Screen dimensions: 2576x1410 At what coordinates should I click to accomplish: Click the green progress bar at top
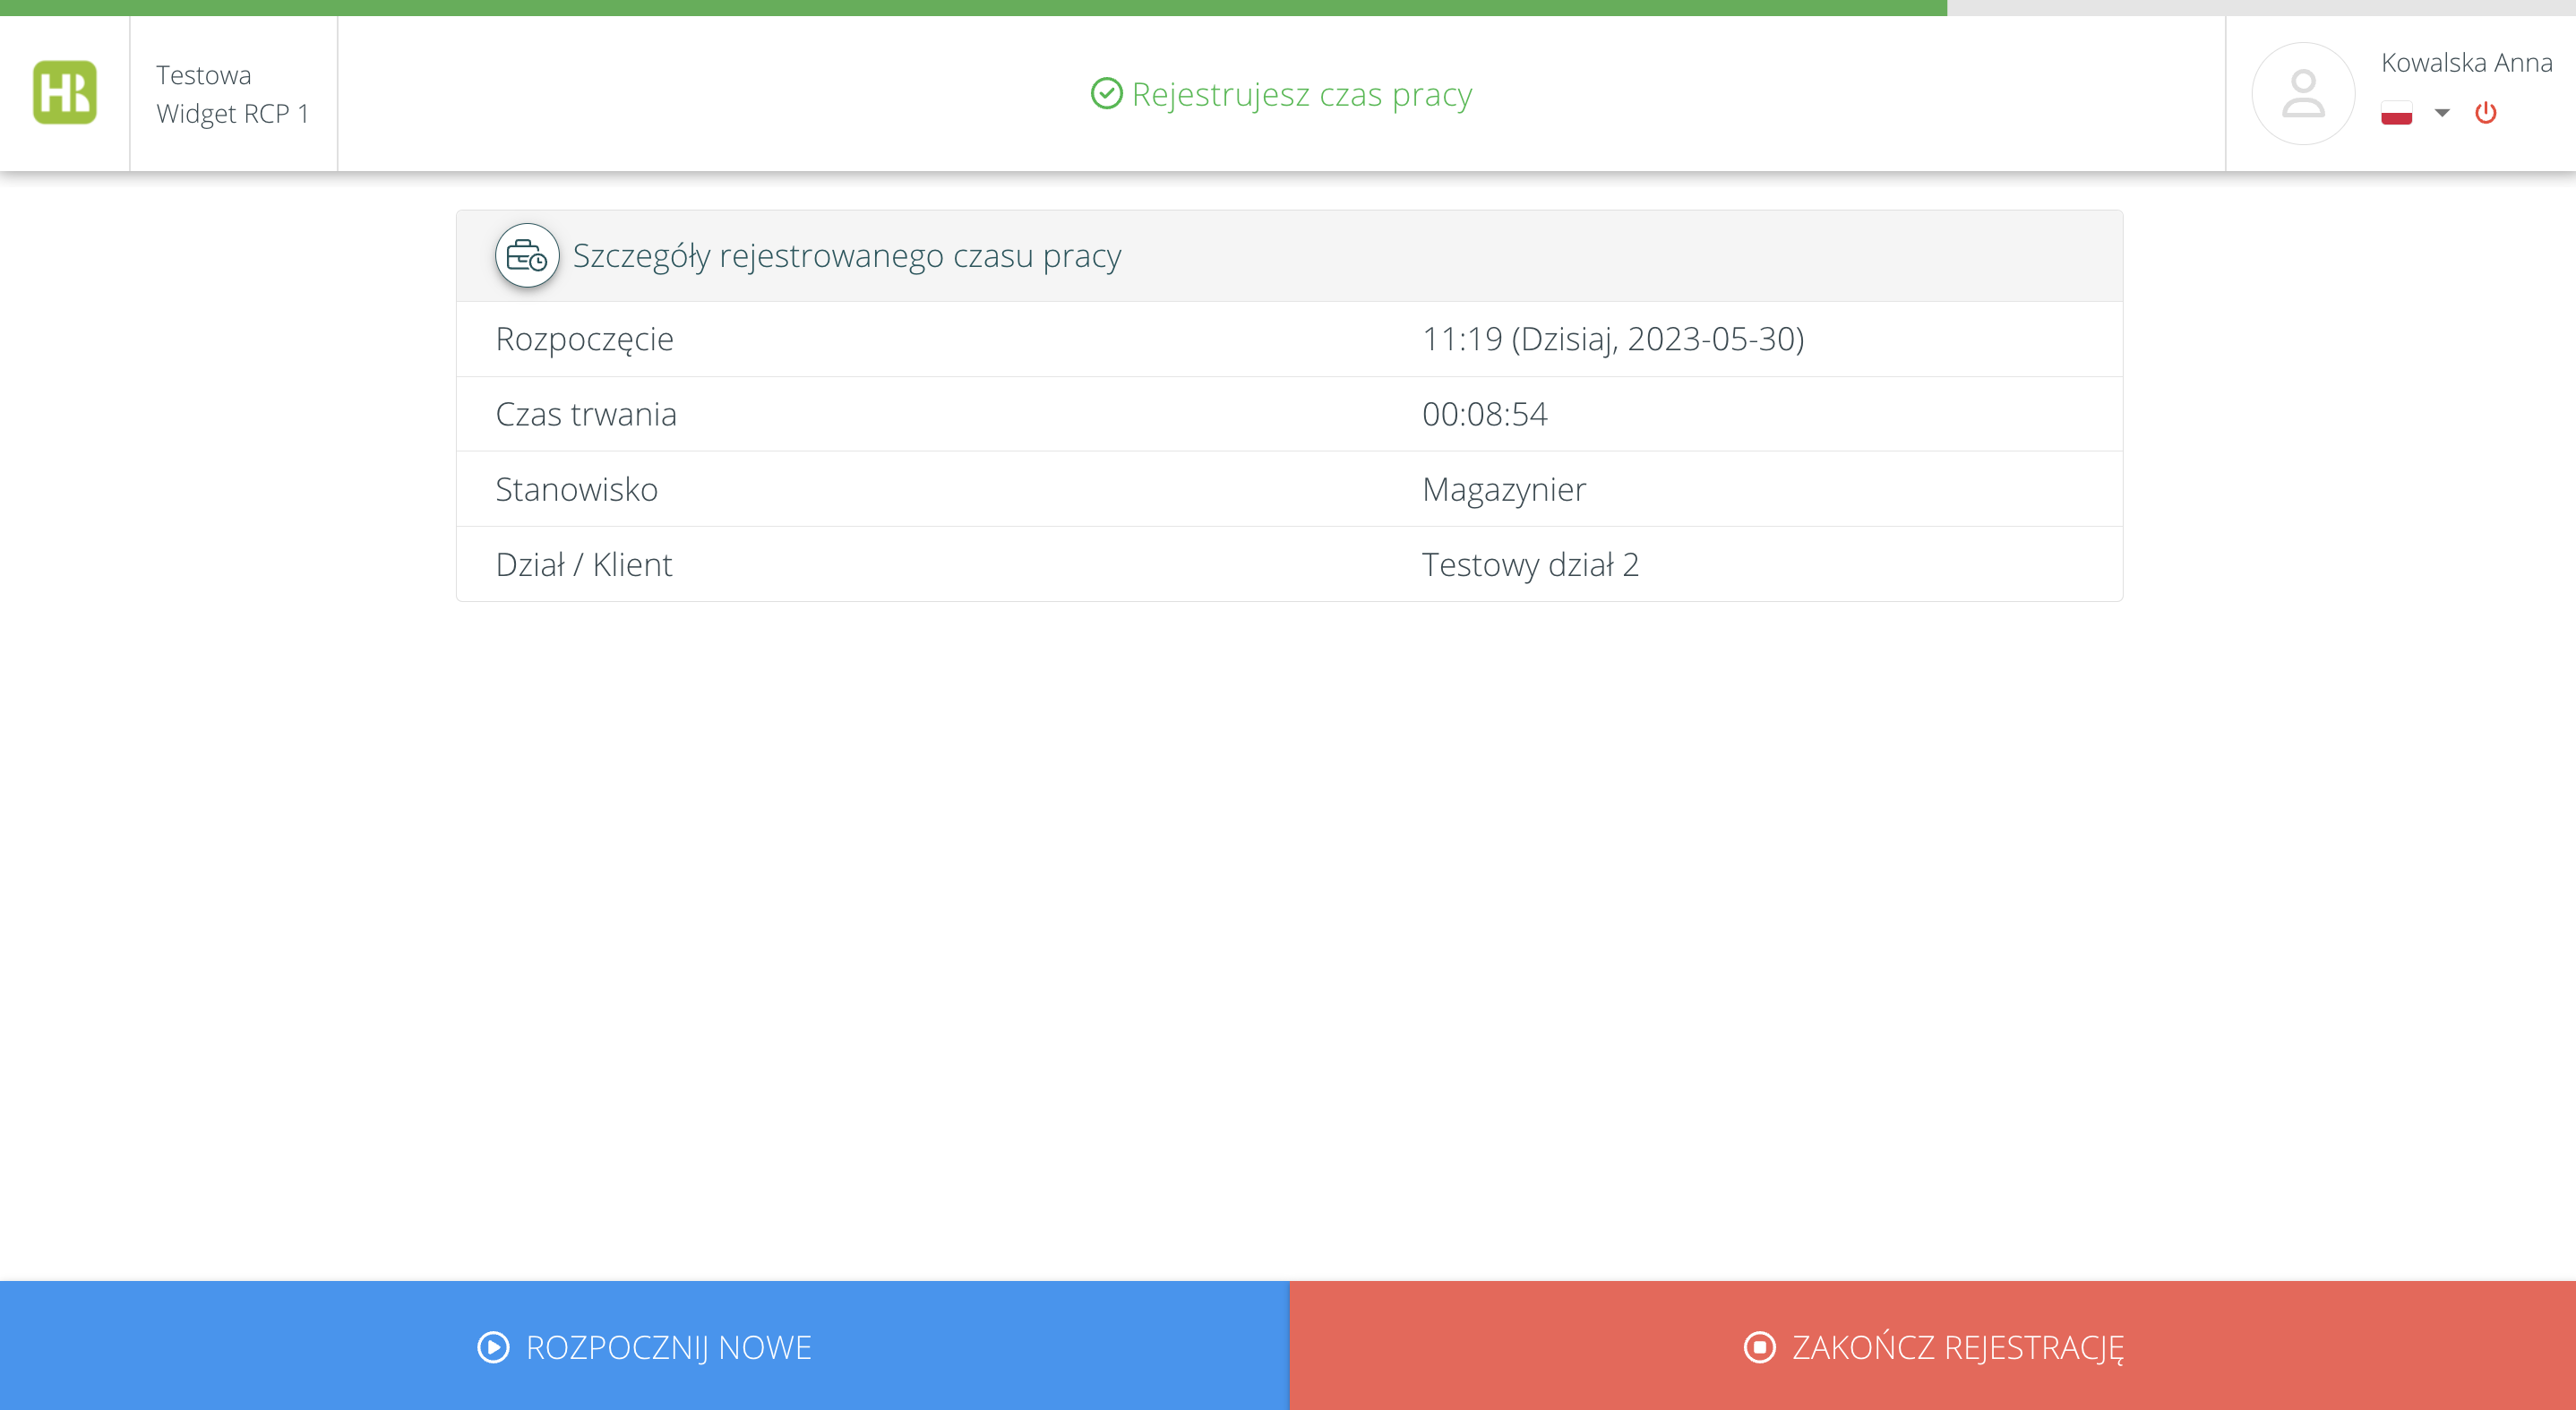click(972, 7)
